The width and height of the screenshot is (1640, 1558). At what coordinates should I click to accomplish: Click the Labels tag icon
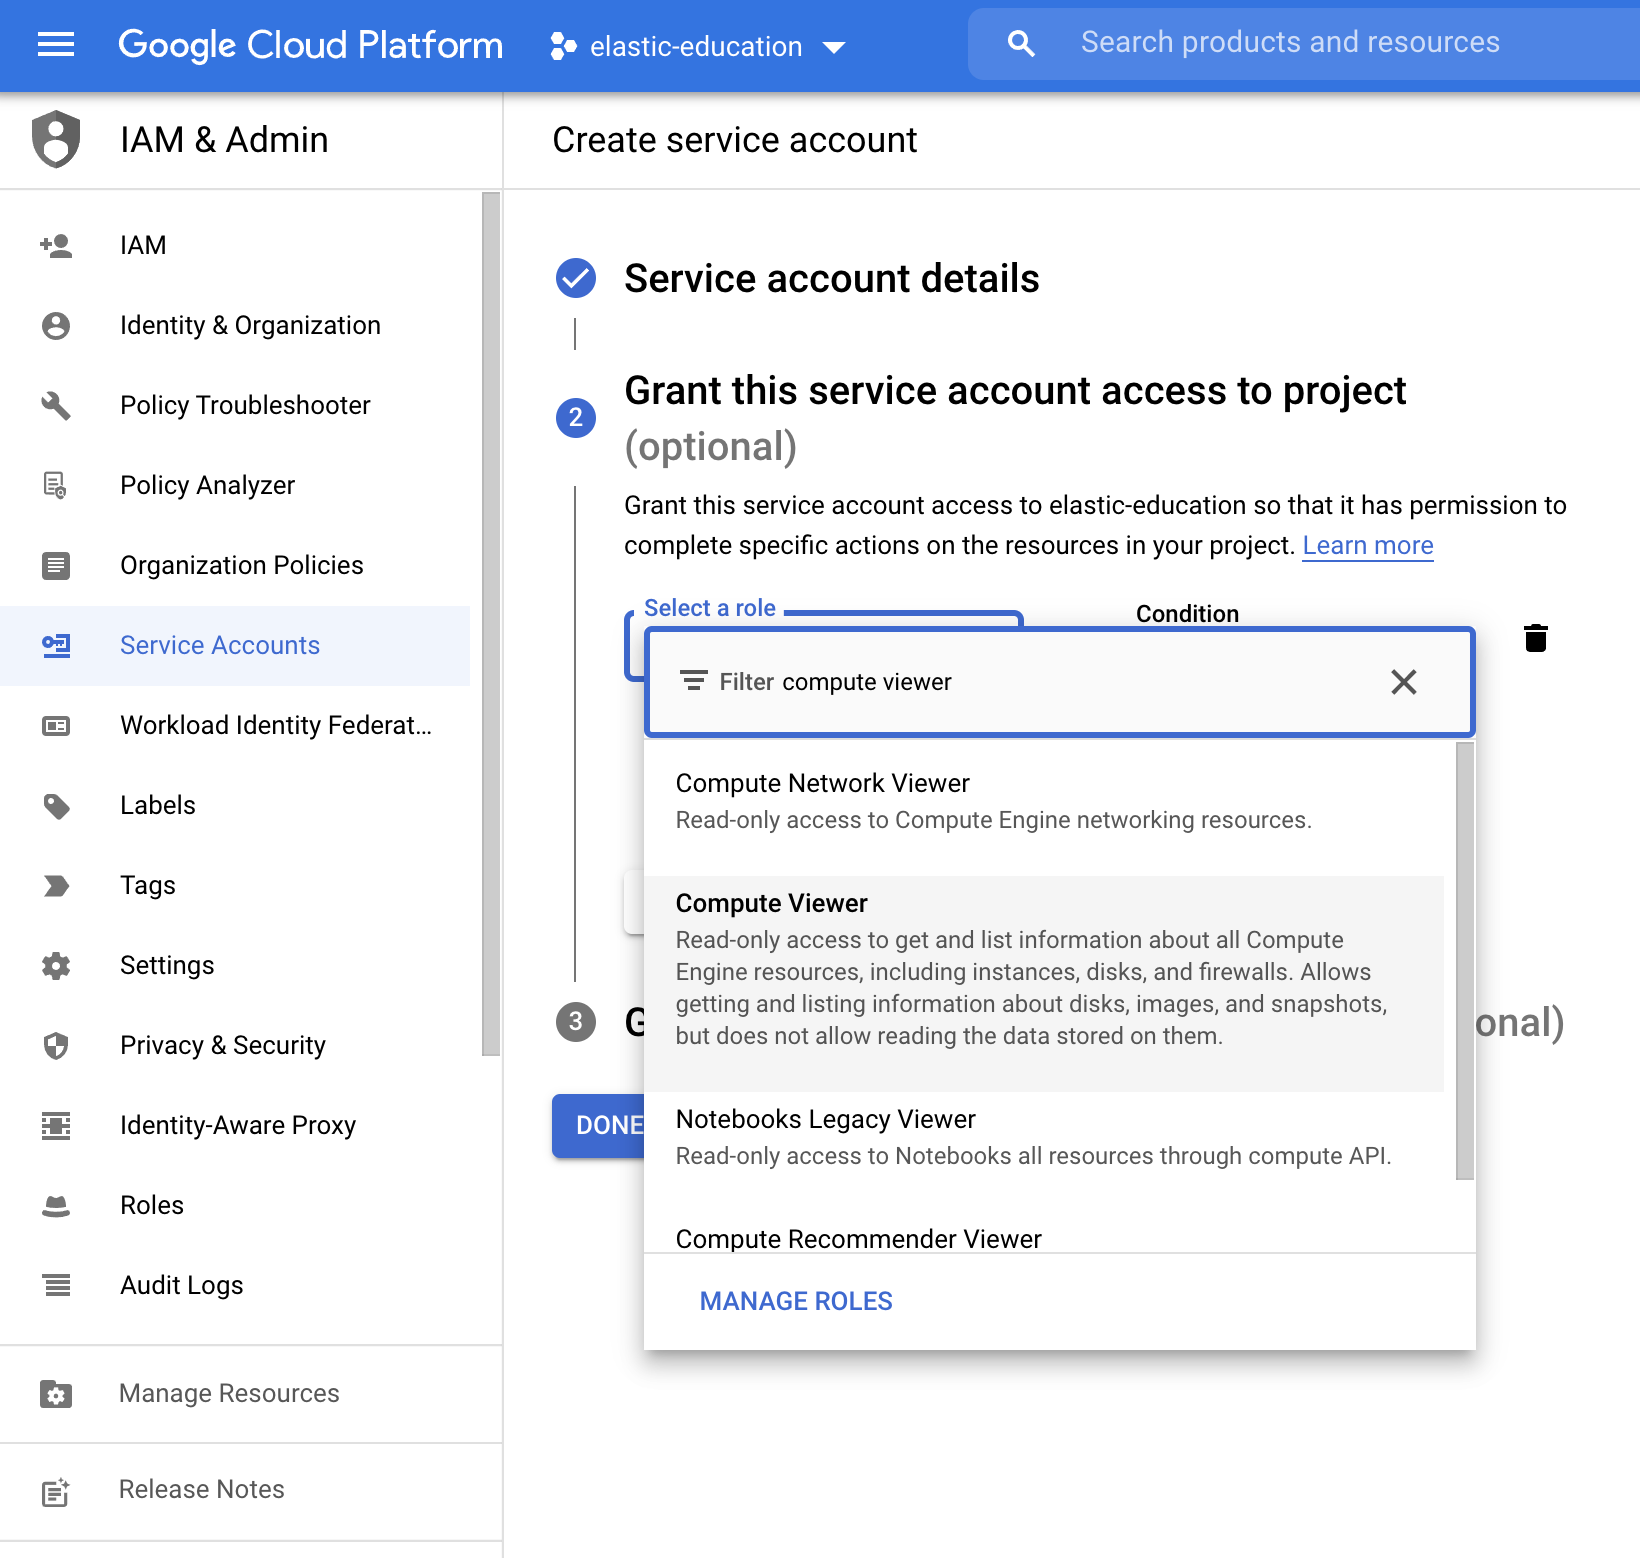(55, 805)
